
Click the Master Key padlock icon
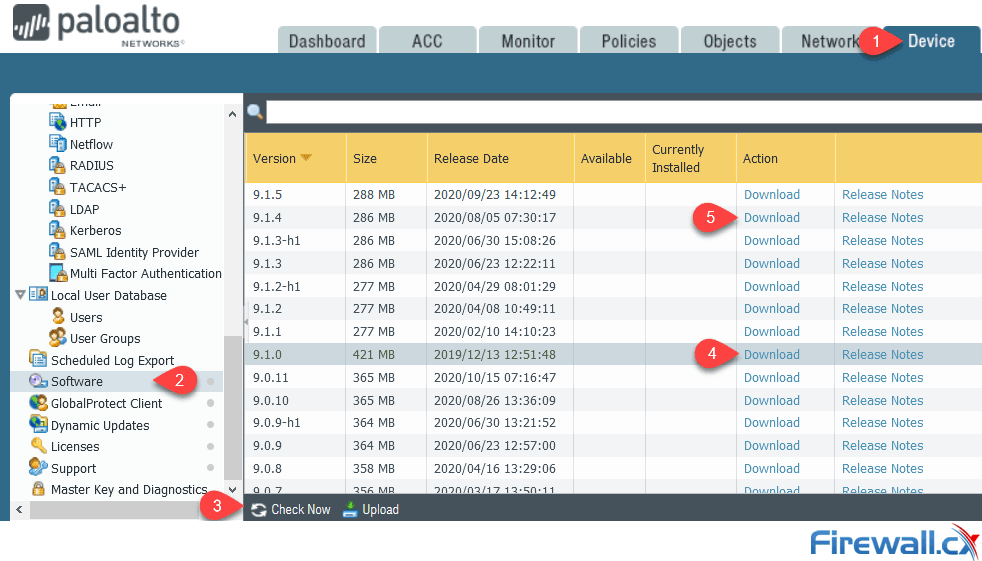click(x=38, y=489)
